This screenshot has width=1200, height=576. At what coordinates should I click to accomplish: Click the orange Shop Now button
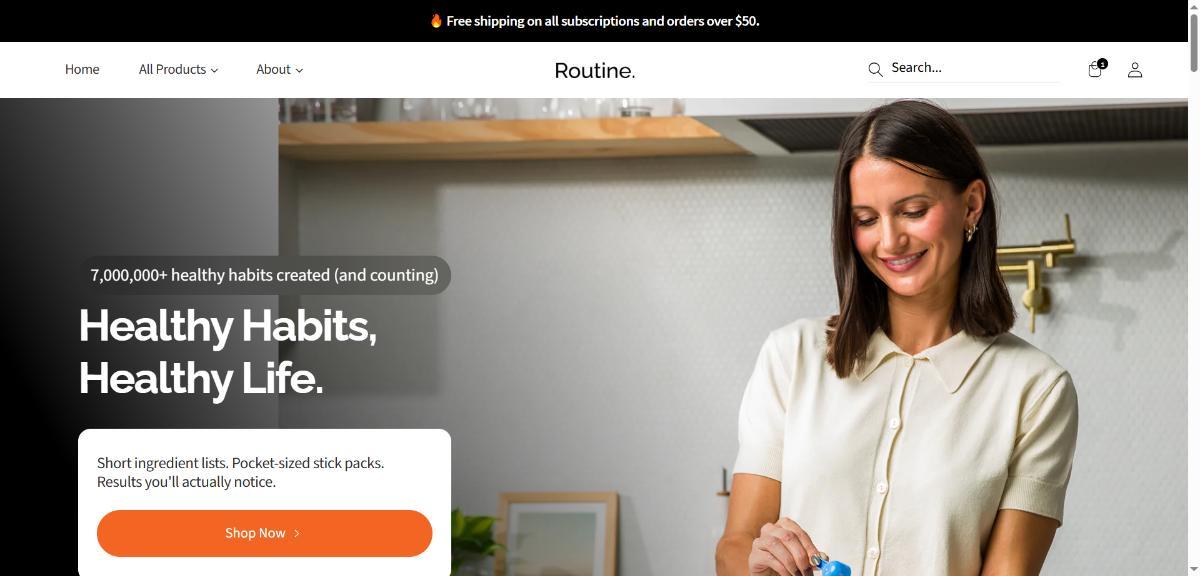click(264, 533)
